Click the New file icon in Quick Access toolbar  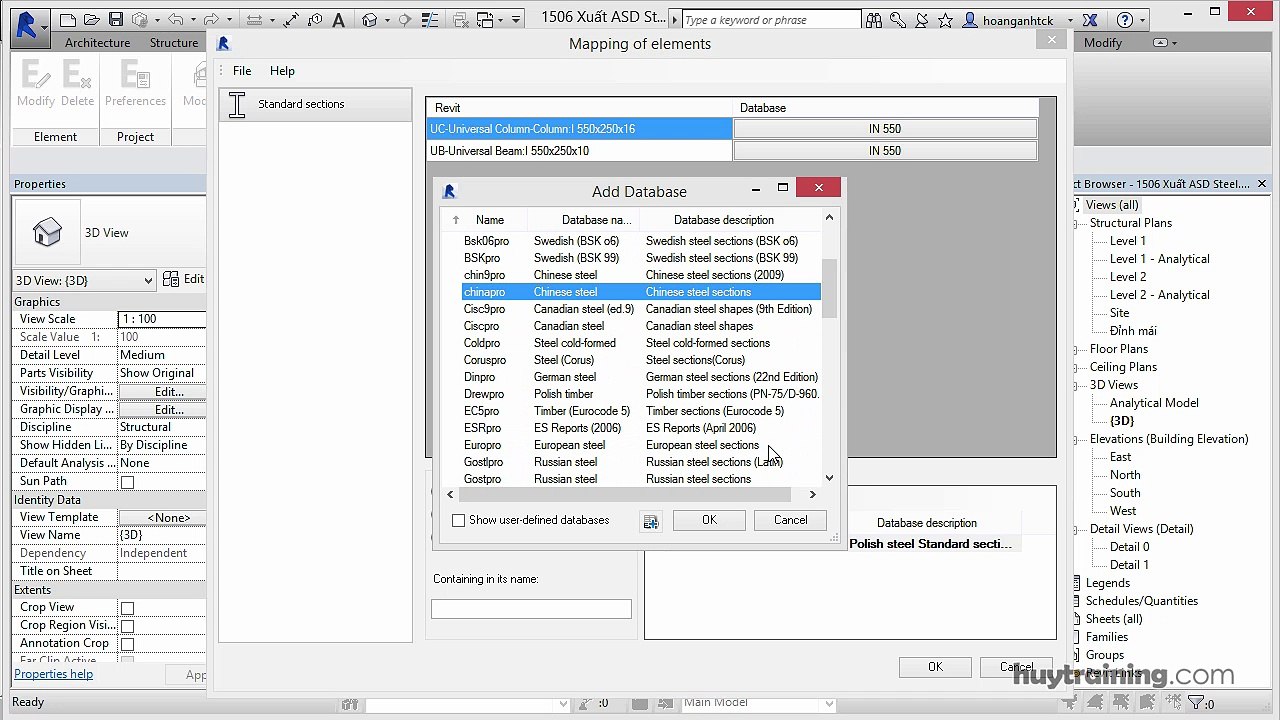tap(68, 20)
